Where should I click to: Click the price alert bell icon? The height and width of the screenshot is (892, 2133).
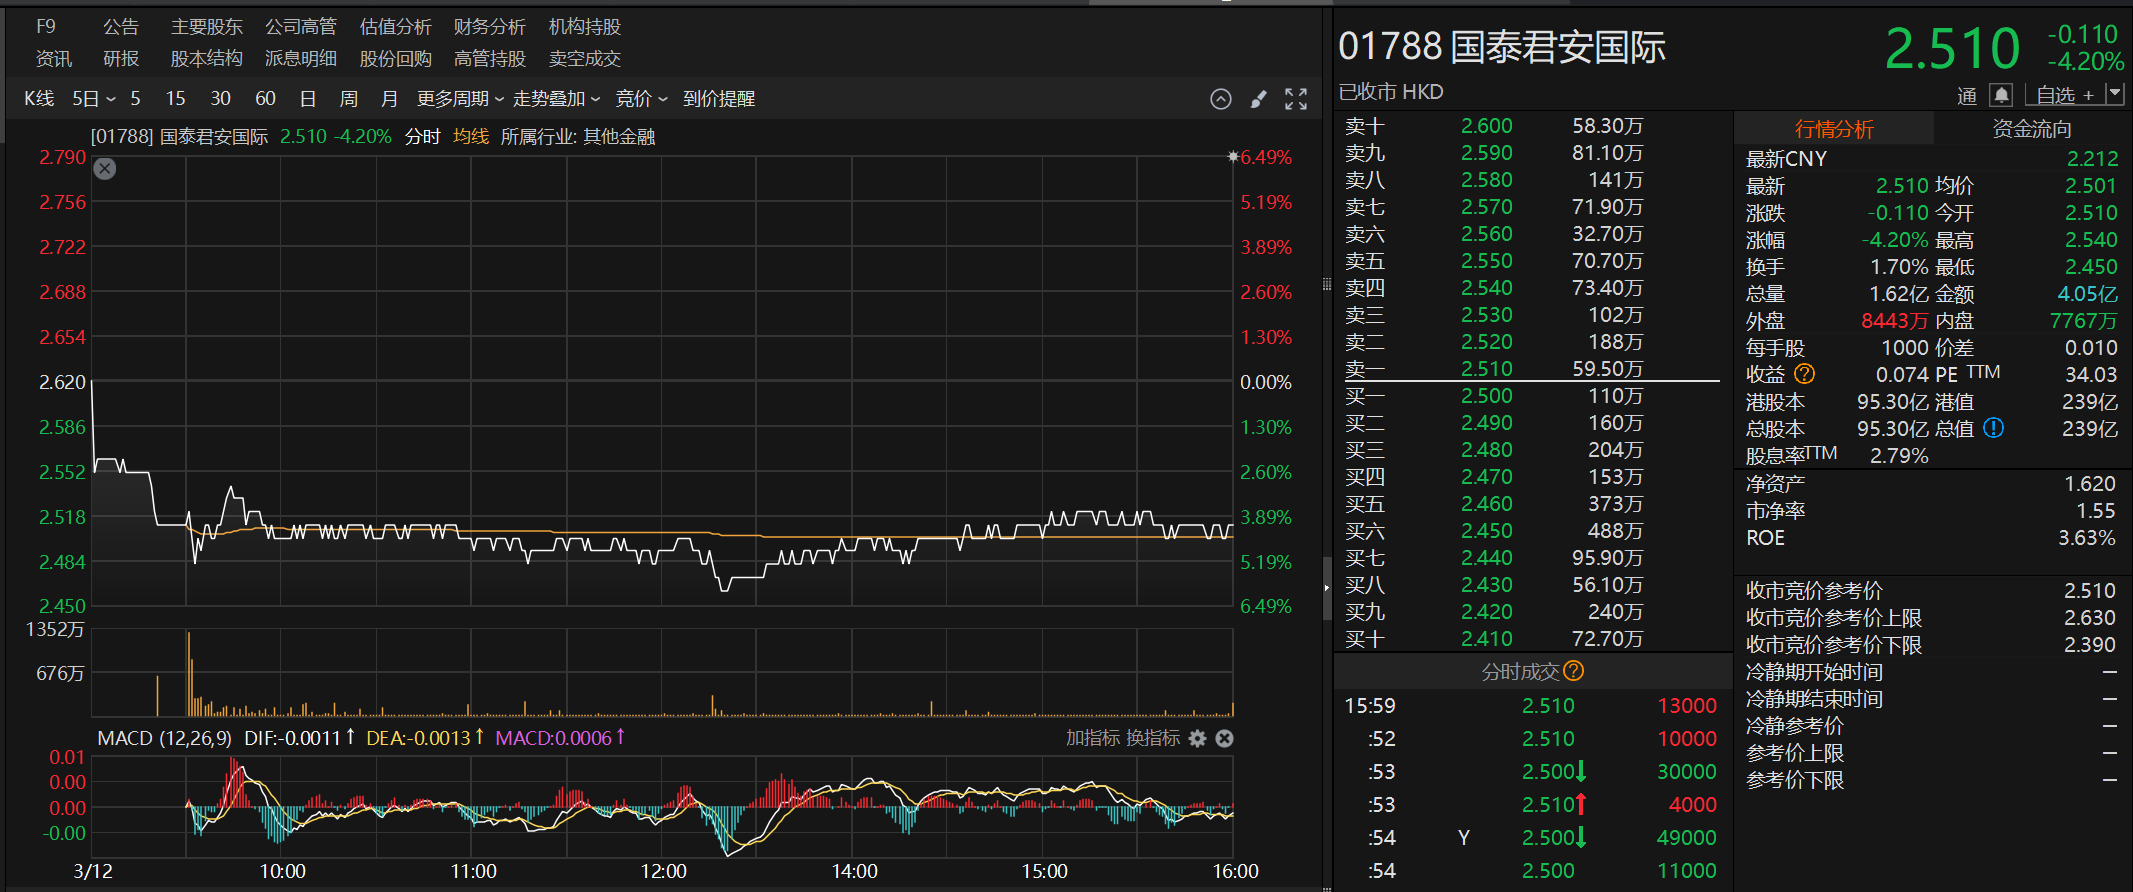pos(2001,95)
